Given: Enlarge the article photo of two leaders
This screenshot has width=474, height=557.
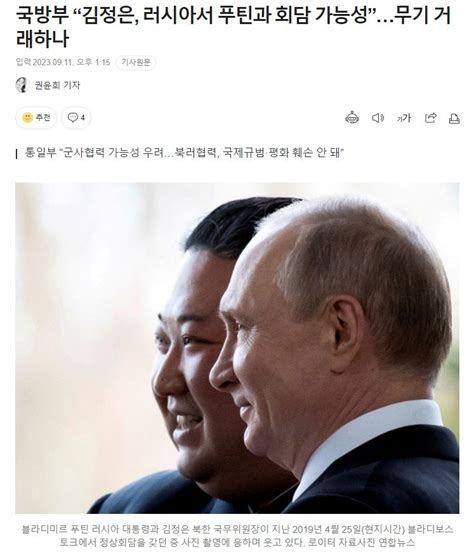Looking at the screenshot, I should tap(237, 348).
